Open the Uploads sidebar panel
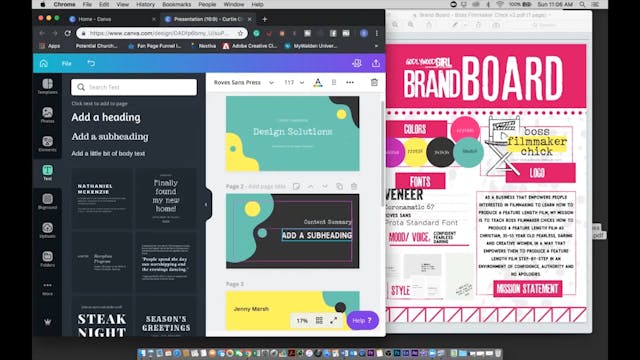Screen dimensions: 640x360 [47, 230]
